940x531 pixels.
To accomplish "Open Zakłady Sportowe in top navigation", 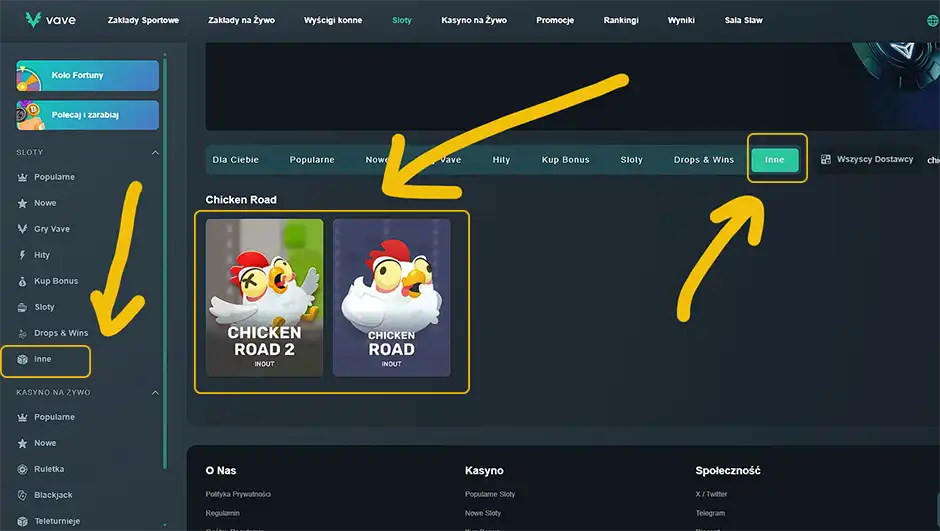I will [x=143, y=20].
